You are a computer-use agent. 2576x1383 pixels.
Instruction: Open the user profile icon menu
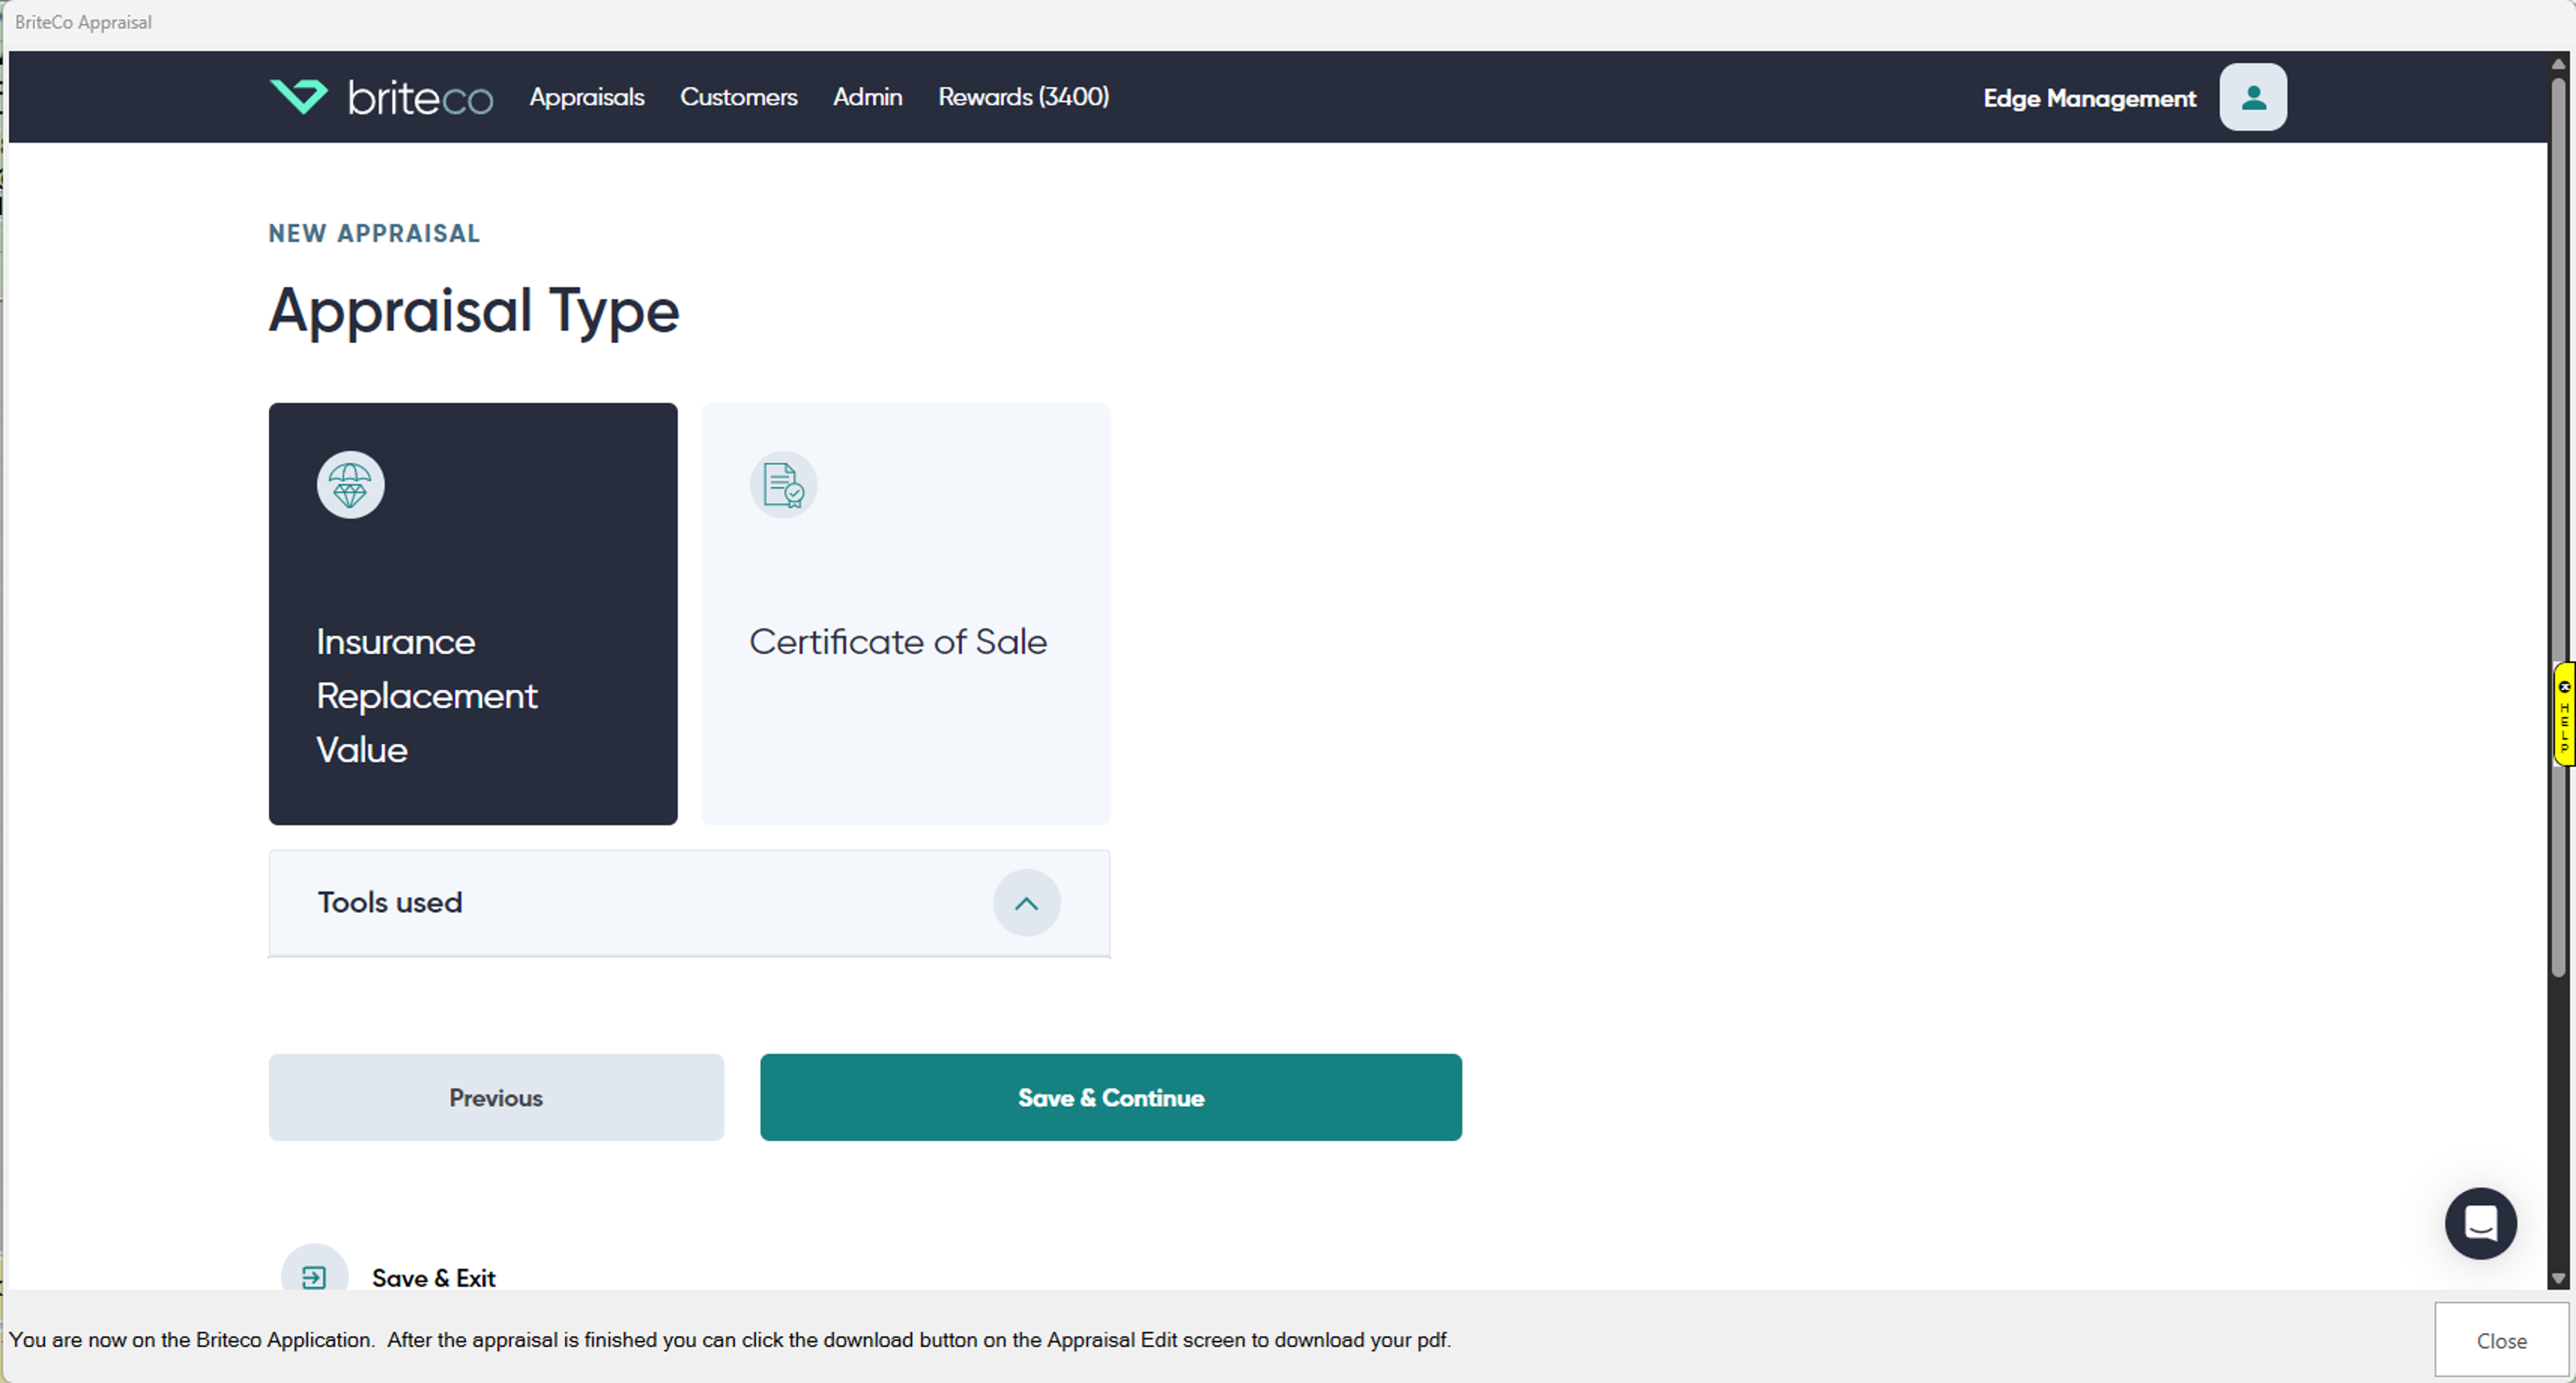tap(2252, 97)
